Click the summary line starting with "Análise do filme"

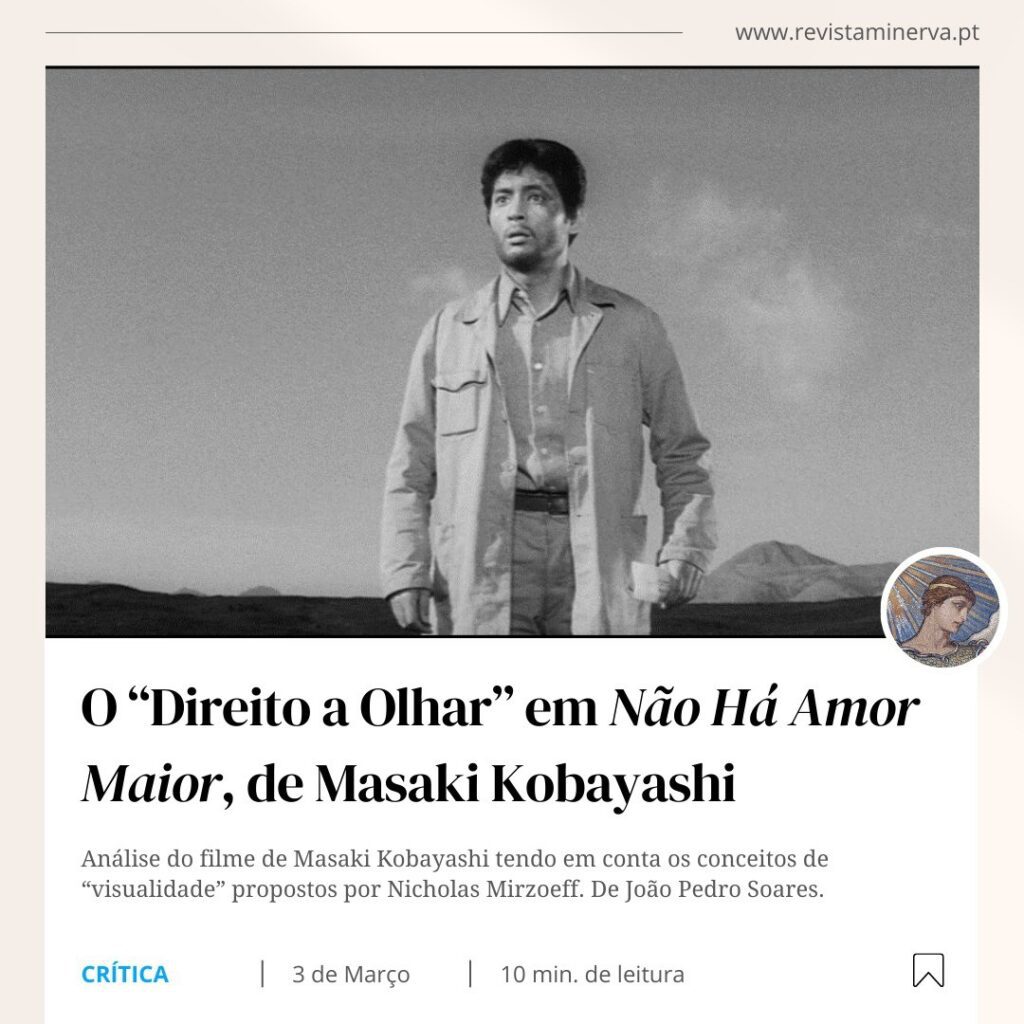455,858
